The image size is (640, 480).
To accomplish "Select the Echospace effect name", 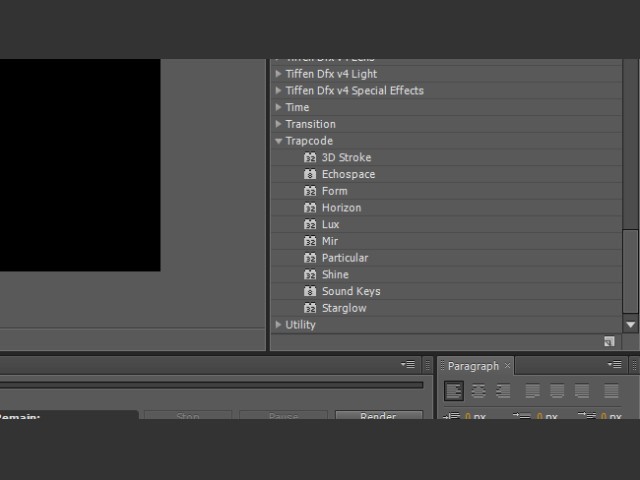I will point(348,174).
